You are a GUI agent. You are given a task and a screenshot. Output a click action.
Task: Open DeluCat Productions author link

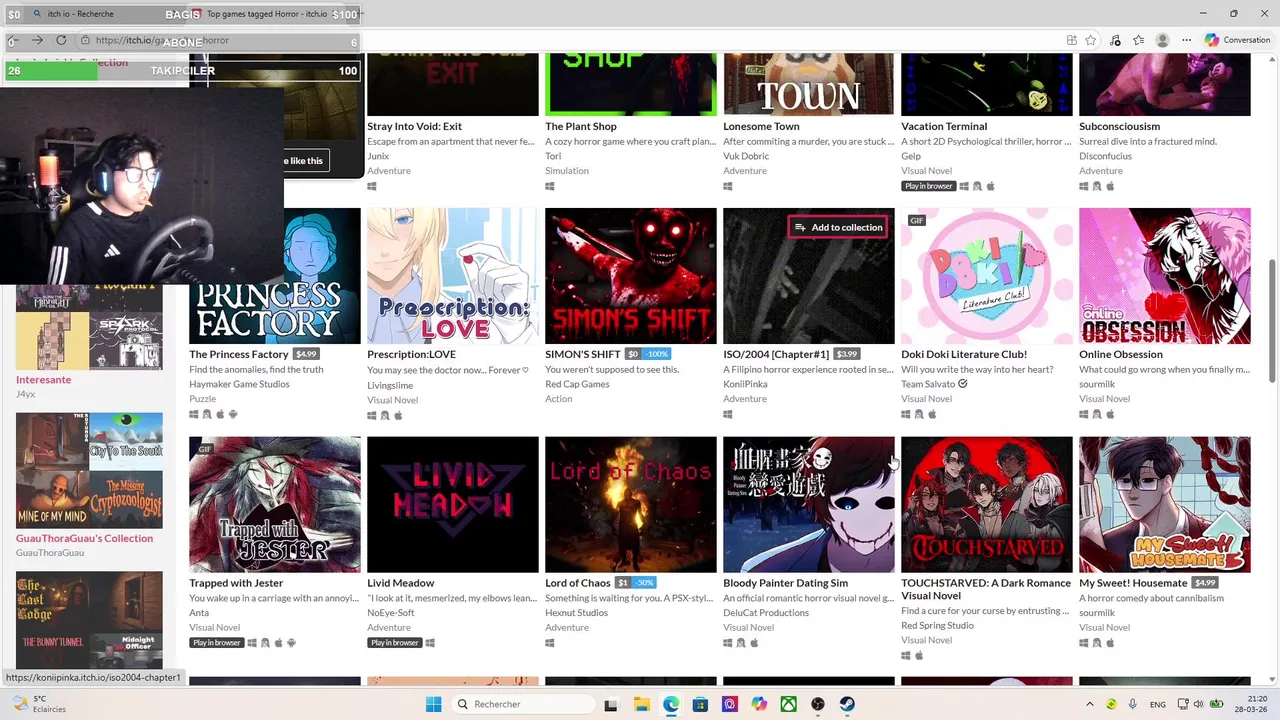[x=766, y=613]
